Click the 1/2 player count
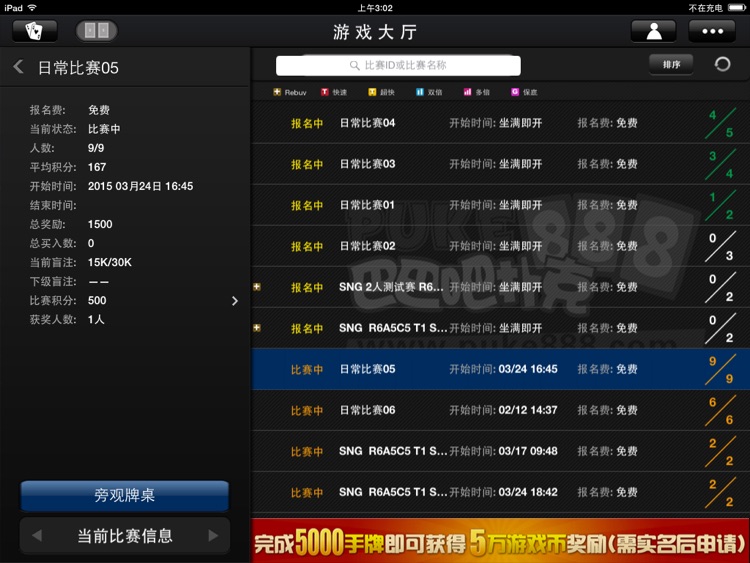Viewport: 750px width, 563px height. point(721,206)
